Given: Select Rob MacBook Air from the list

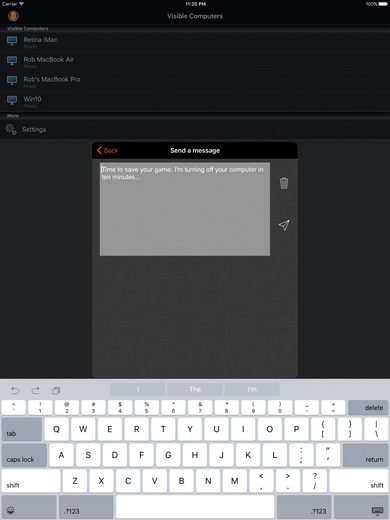Looking at the screenshot, I should [x=195, y=61].
